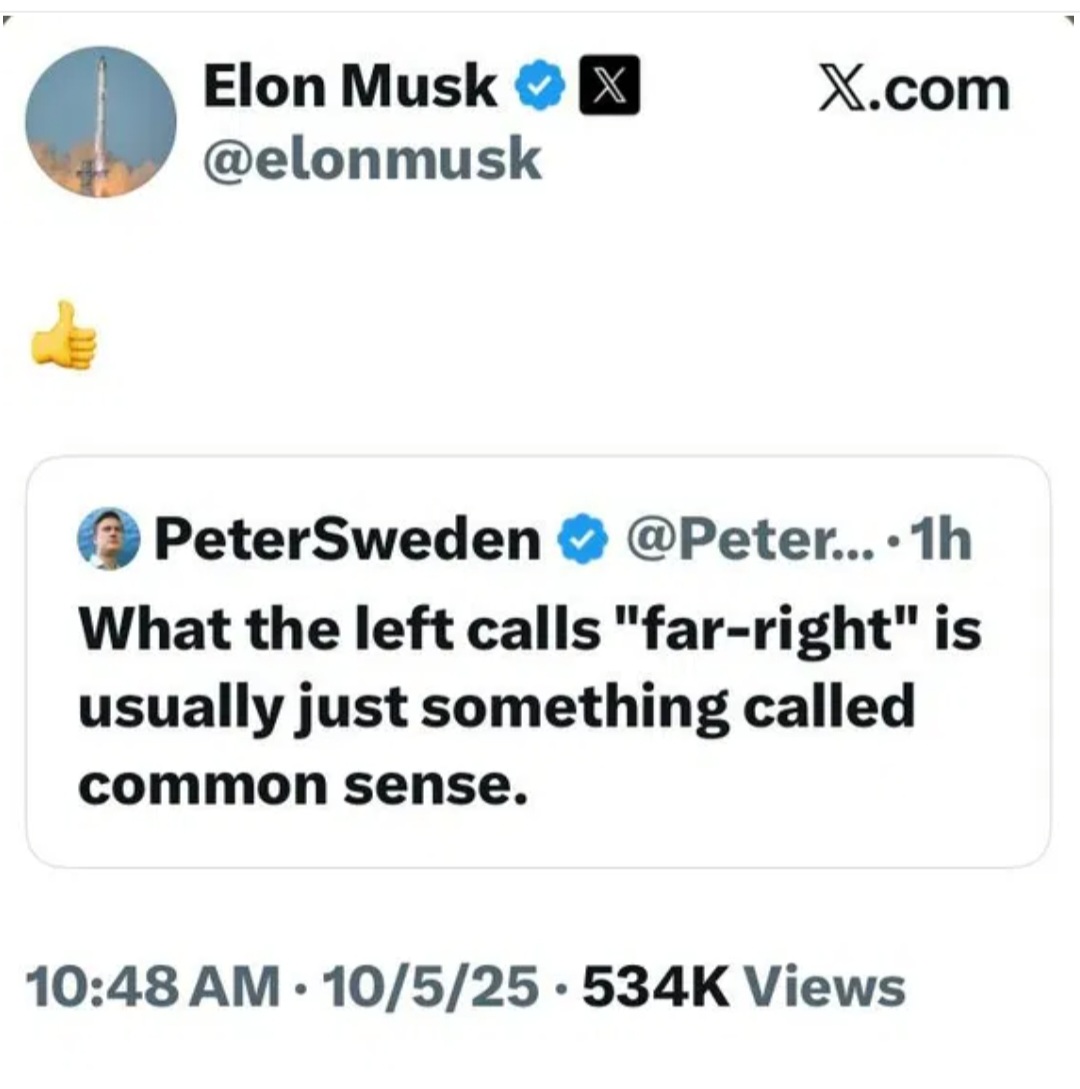Click the words "common sense." in quote

(303, 783)
